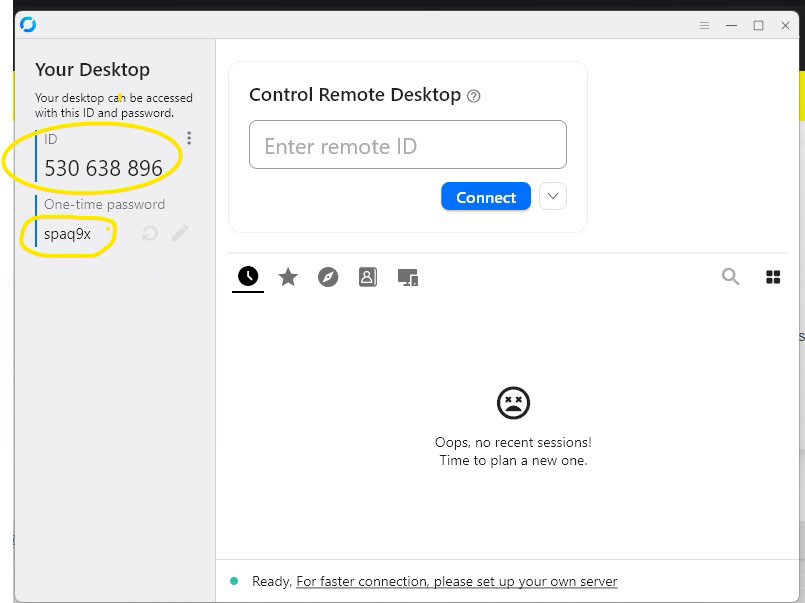Edit the password with the pencil icon
The width and height of the screenshot is (805, 603).
click(x=181, y=232)
